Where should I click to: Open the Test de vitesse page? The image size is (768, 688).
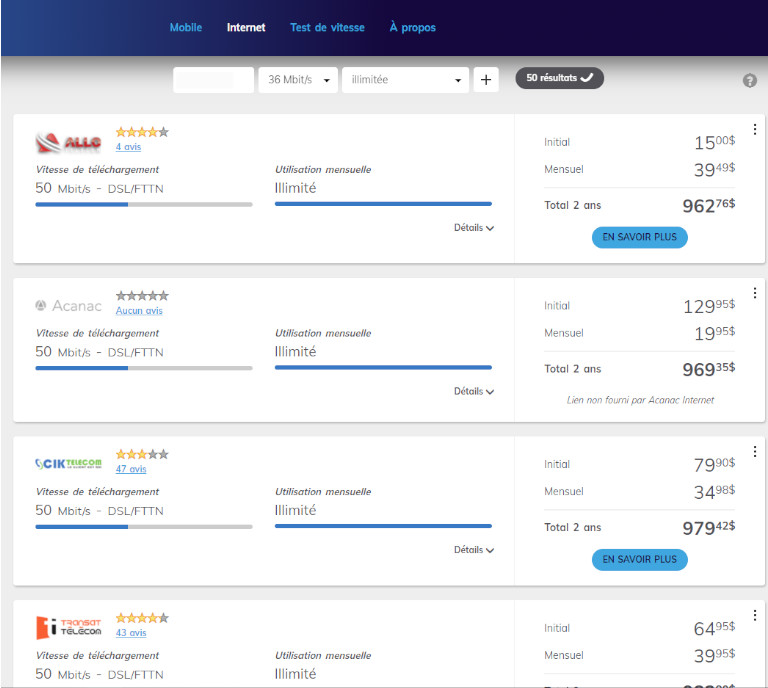click(327, 28)
